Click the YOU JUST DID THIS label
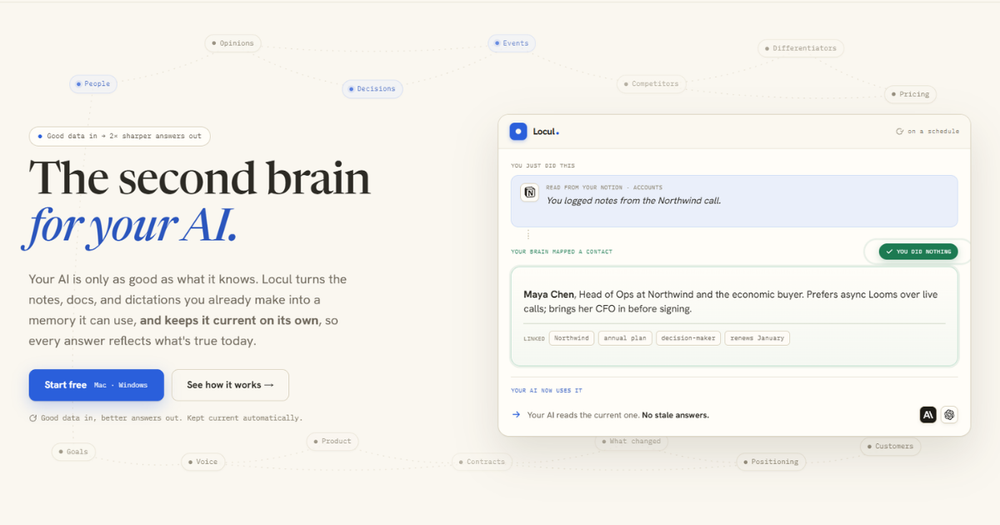This screenshot has height=525, width=1000. 543,166
